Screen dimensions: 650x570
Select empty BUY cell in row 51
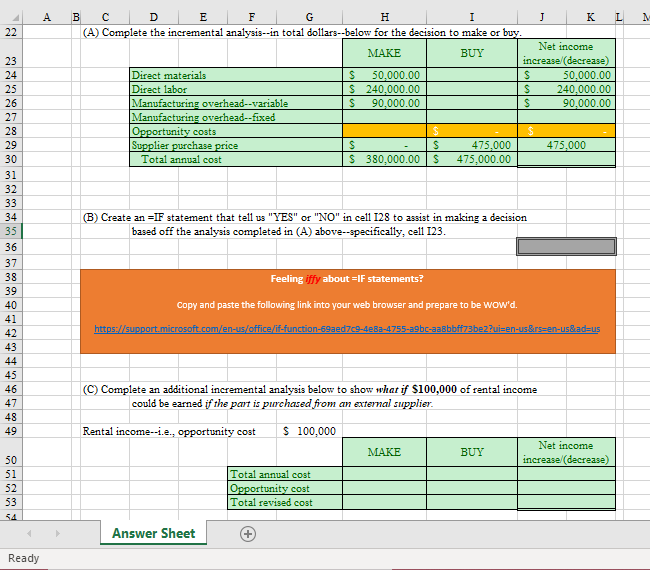472,474
